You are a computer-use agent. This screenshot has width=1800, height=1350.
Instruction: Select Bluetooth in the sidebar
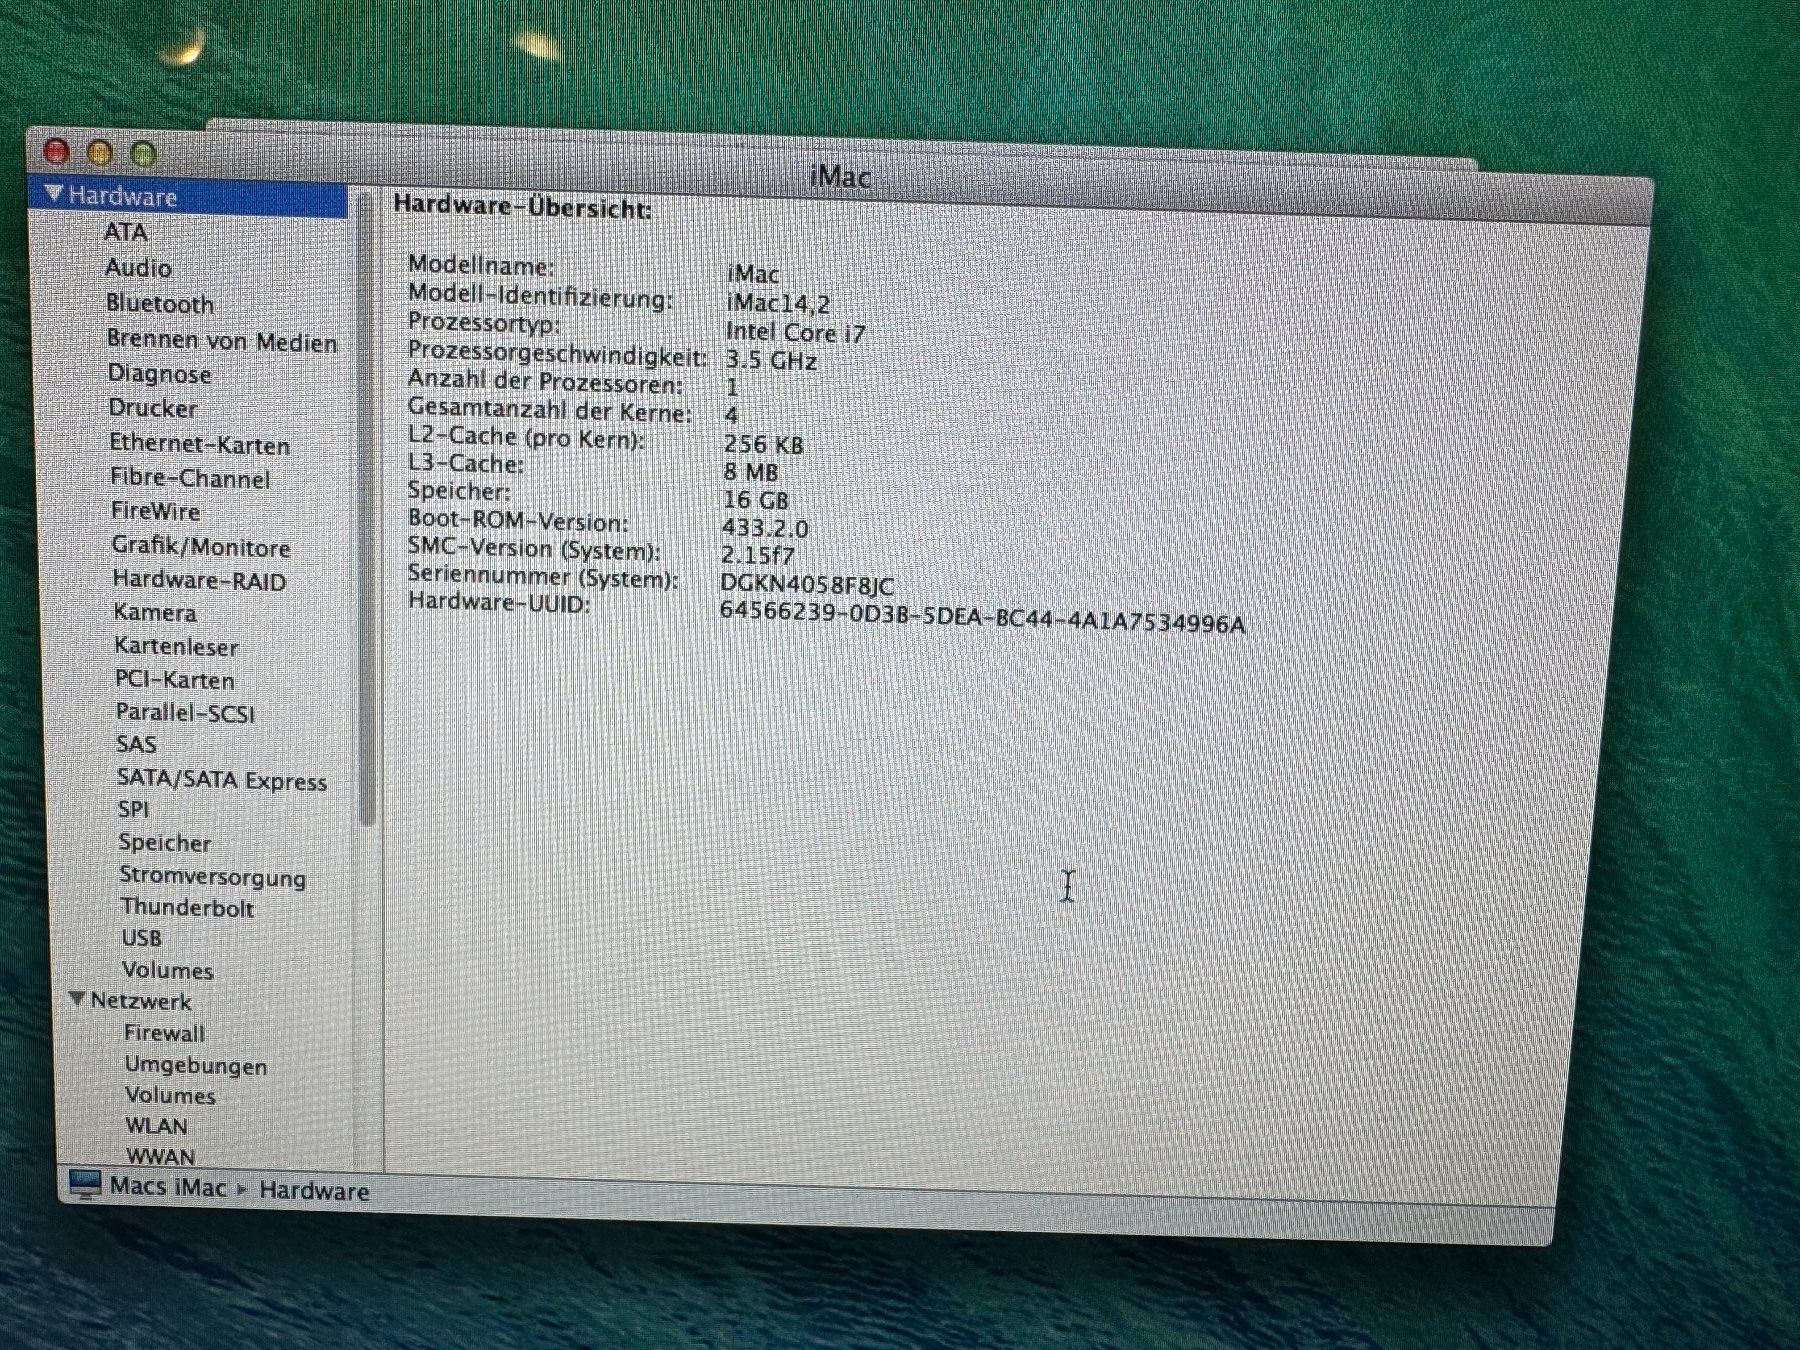[x=160, y=304]
